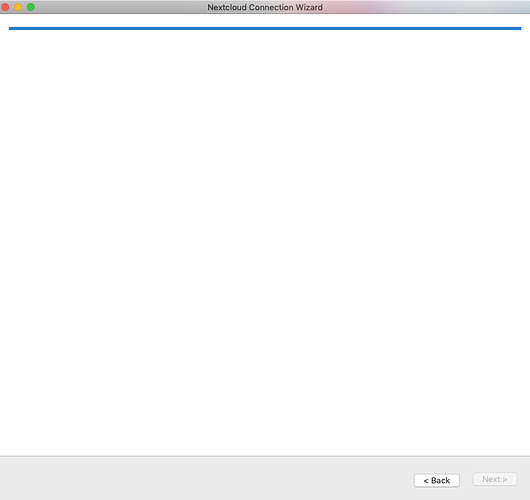Go to the previous wizard page with Back
The height and width of the screenshot is (500, 530).
[x=436, y=480]
